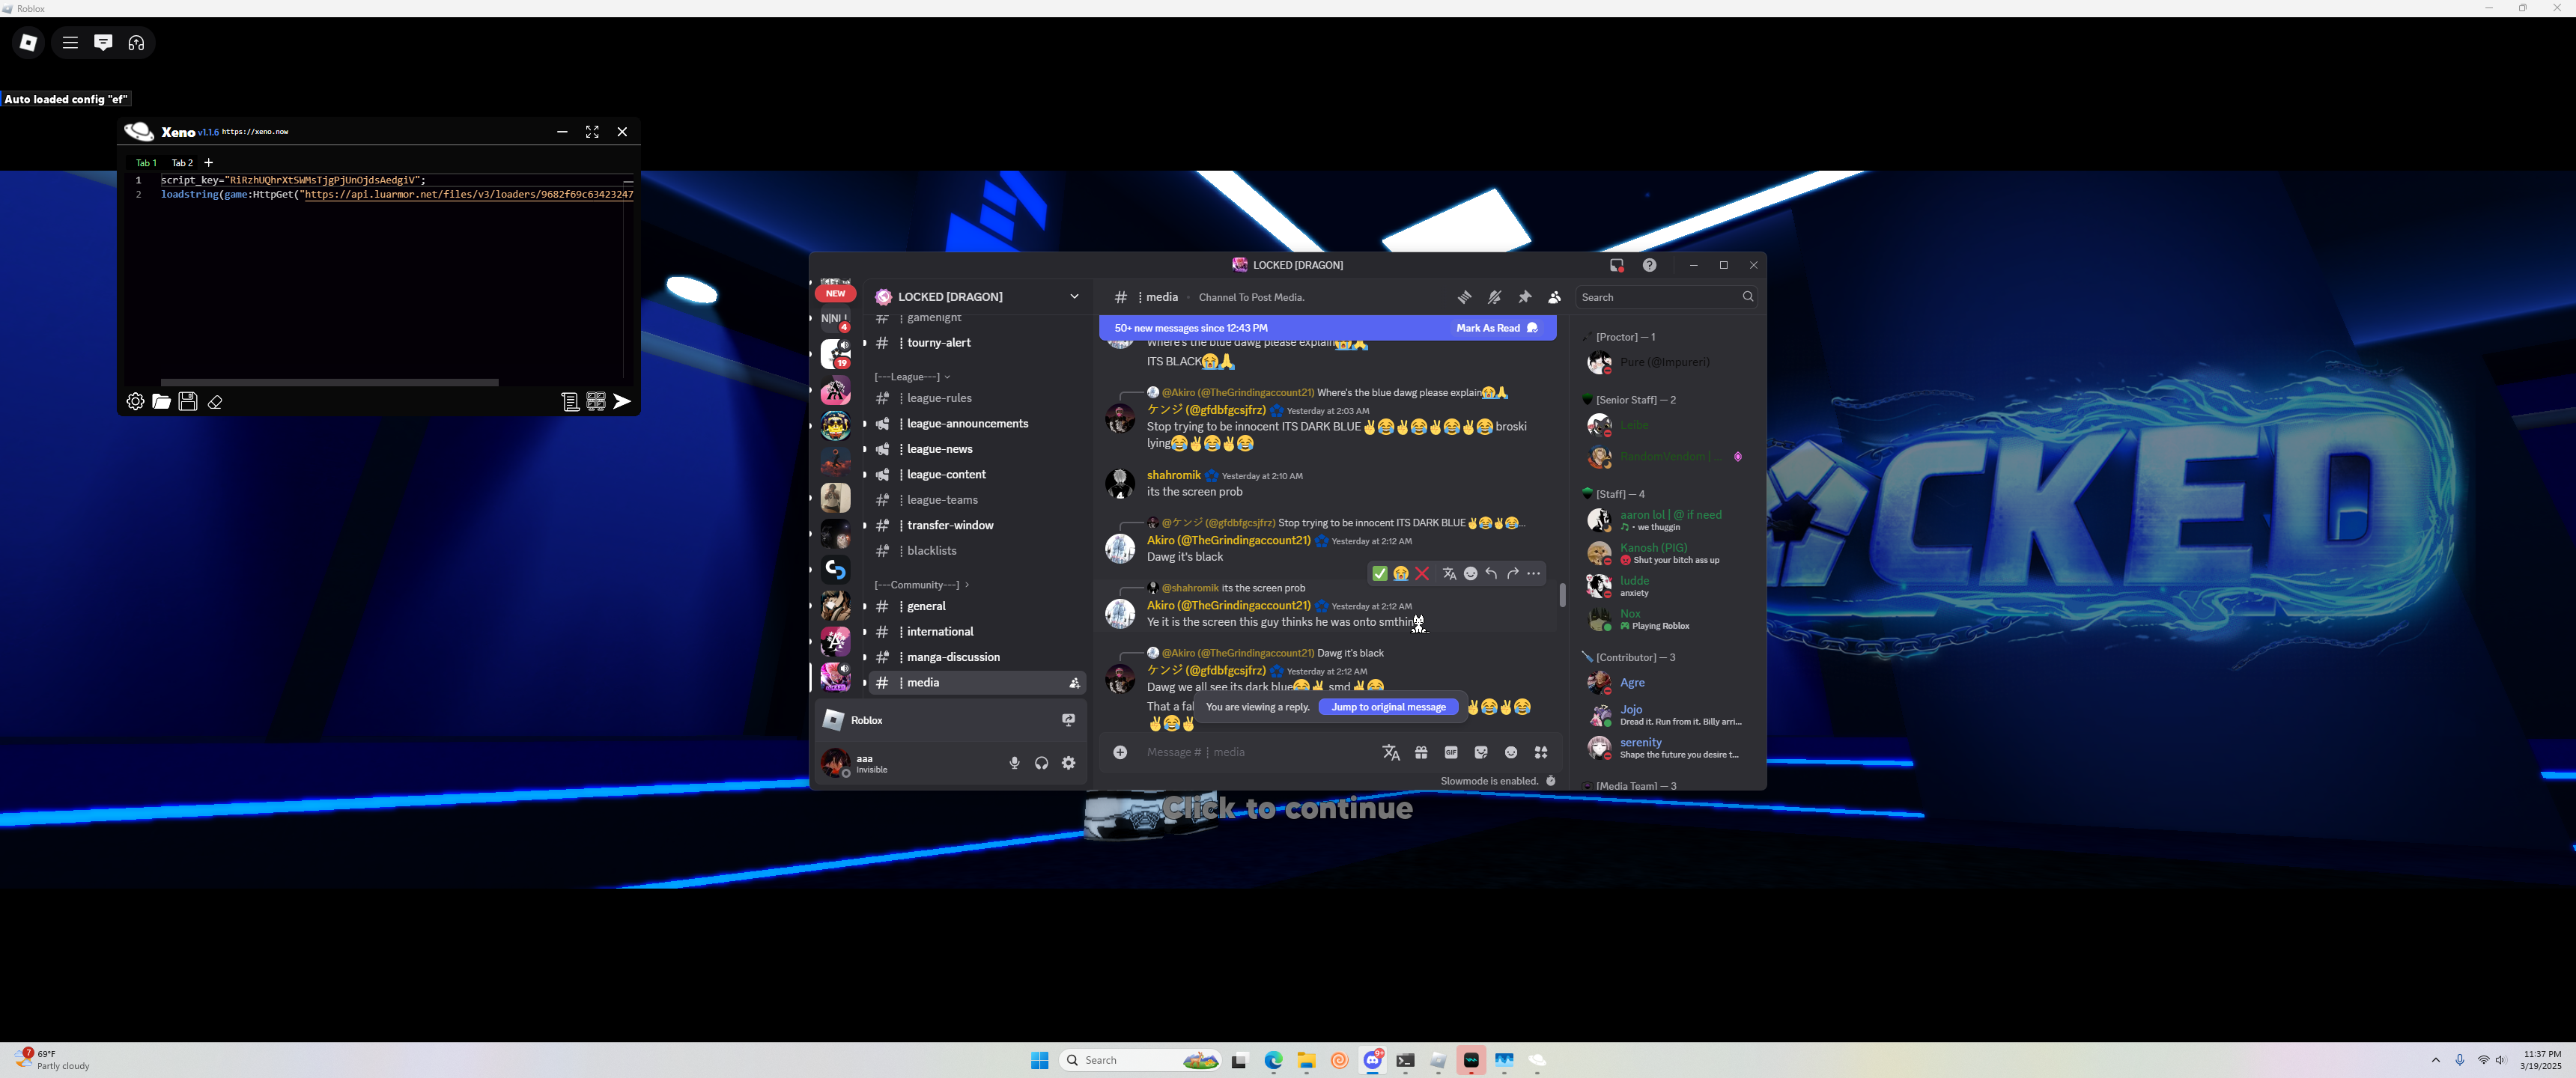Toggle headphone deafen in Discord user panel

(1041, 763)
